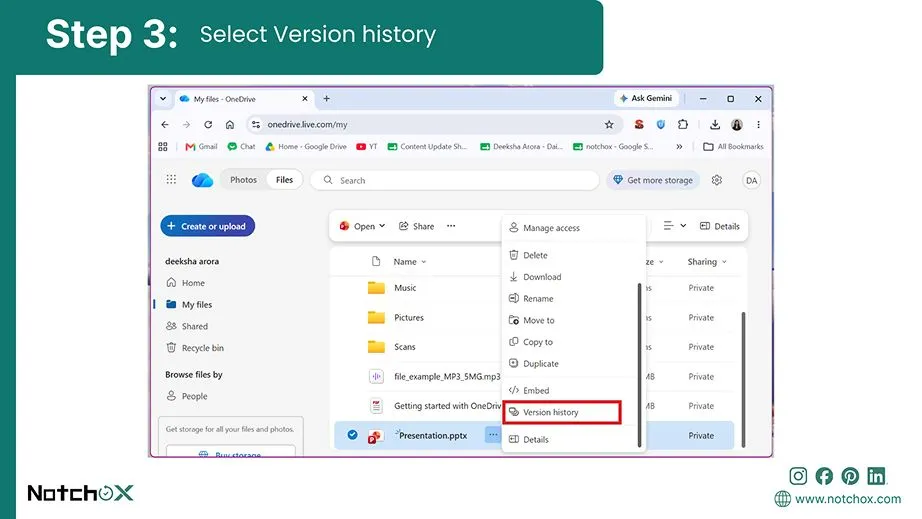922x519 pixels.
Task: Open Shared in sidebar
Action: (x=187, y=326)
